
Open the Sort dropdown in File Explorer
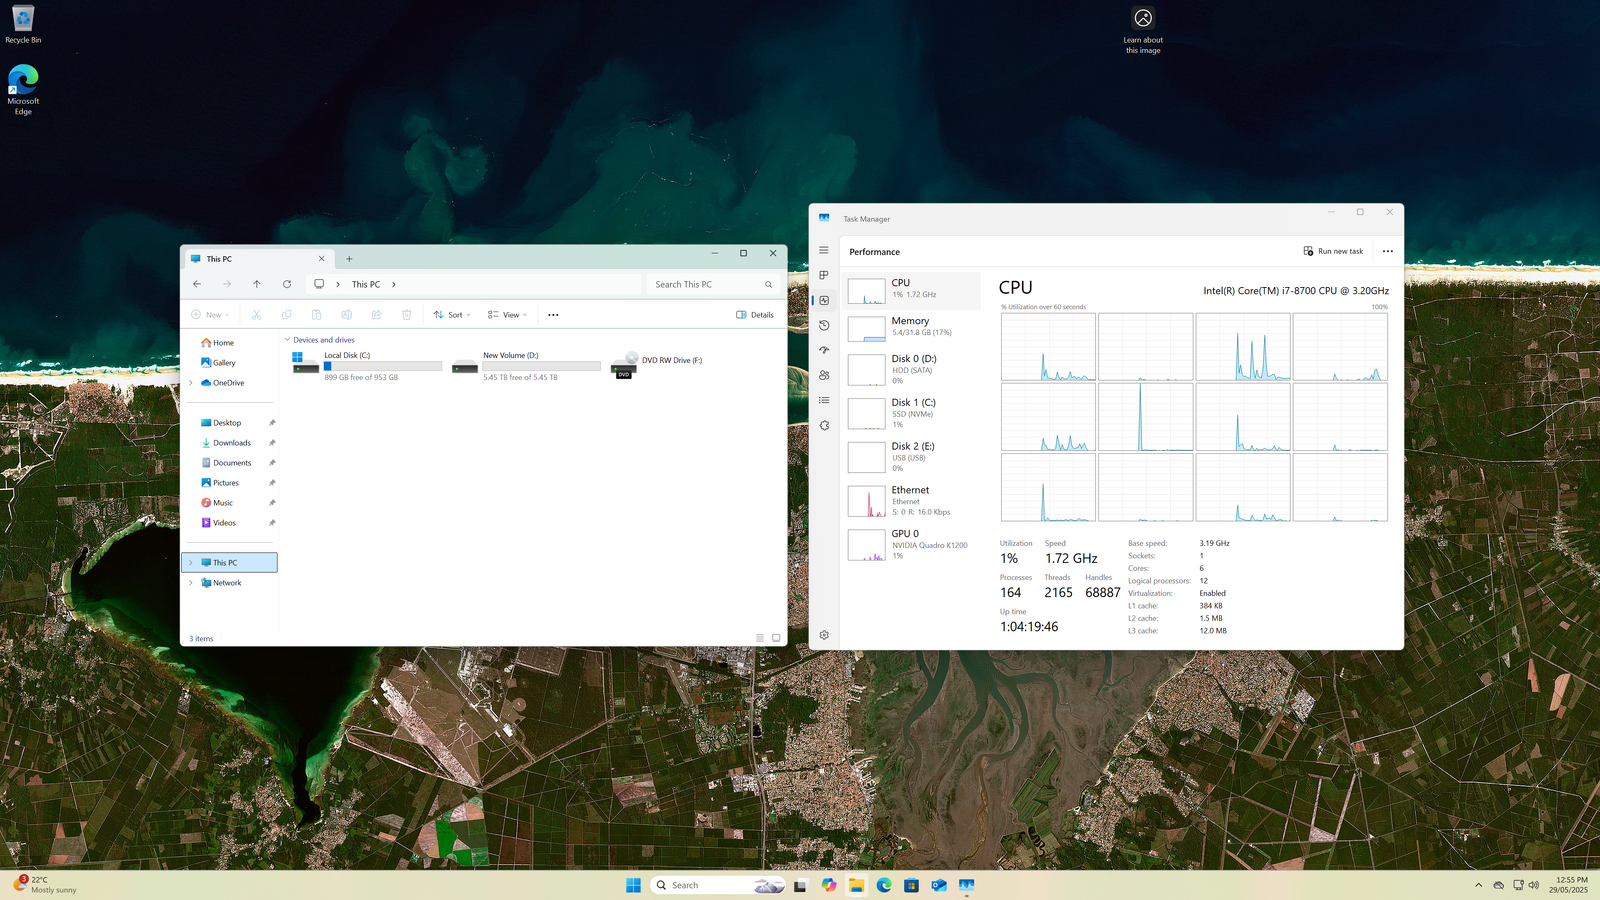[452, 315]
